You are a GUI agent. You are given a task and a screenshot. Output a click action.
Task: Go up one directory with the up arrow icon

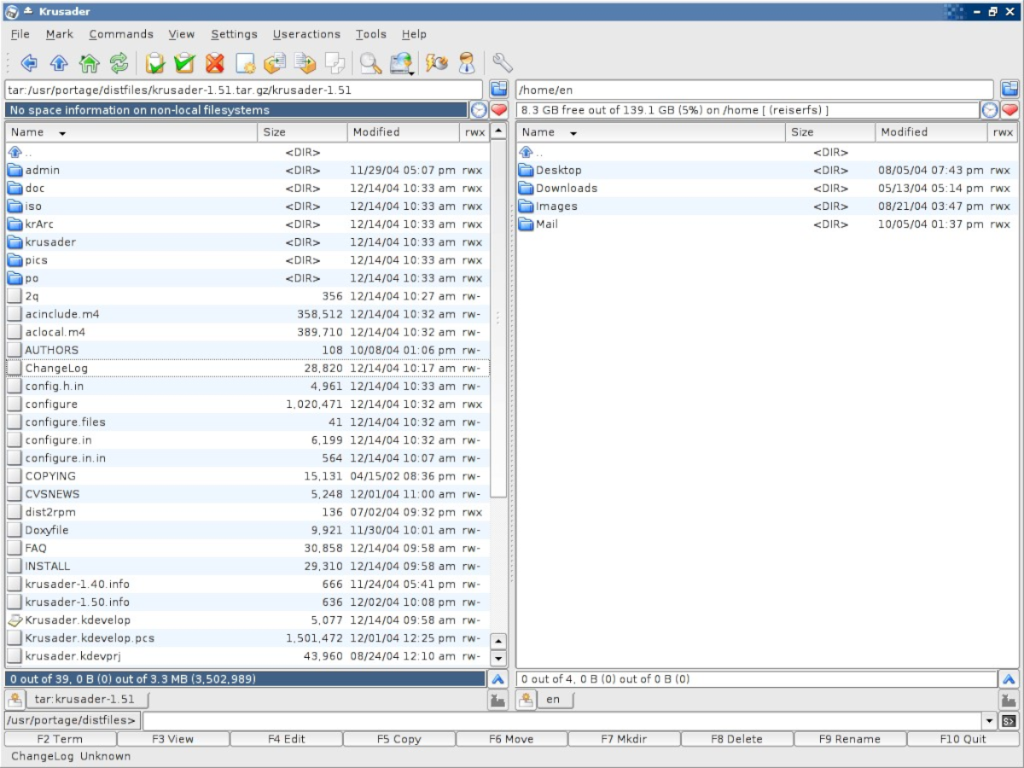[58, 64]
